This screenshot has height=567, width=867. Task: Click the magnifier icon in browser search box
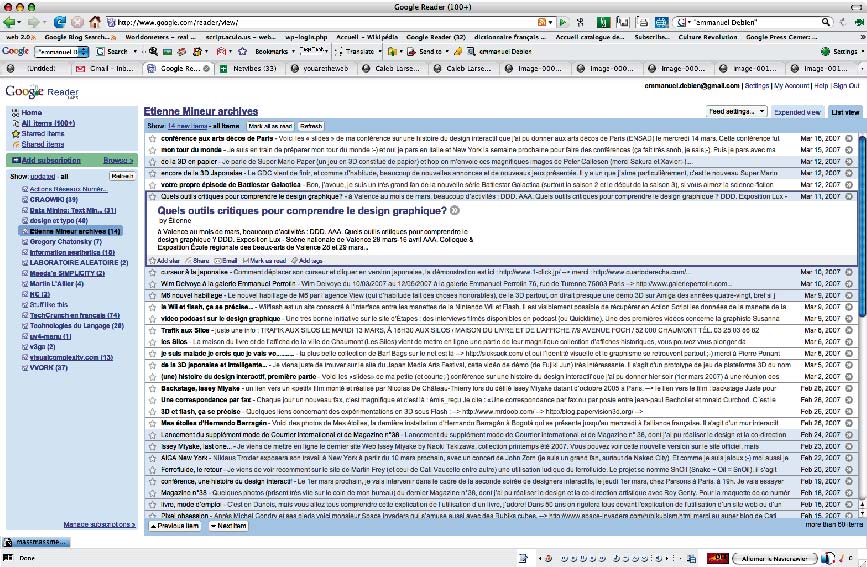tap(826, 22)
